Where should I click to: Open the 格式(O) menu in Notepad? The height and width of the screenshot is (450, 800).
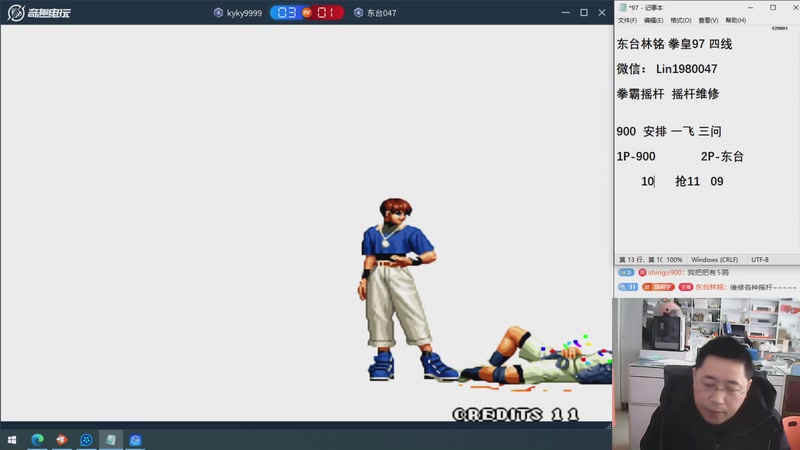click(x=681, y=20)
